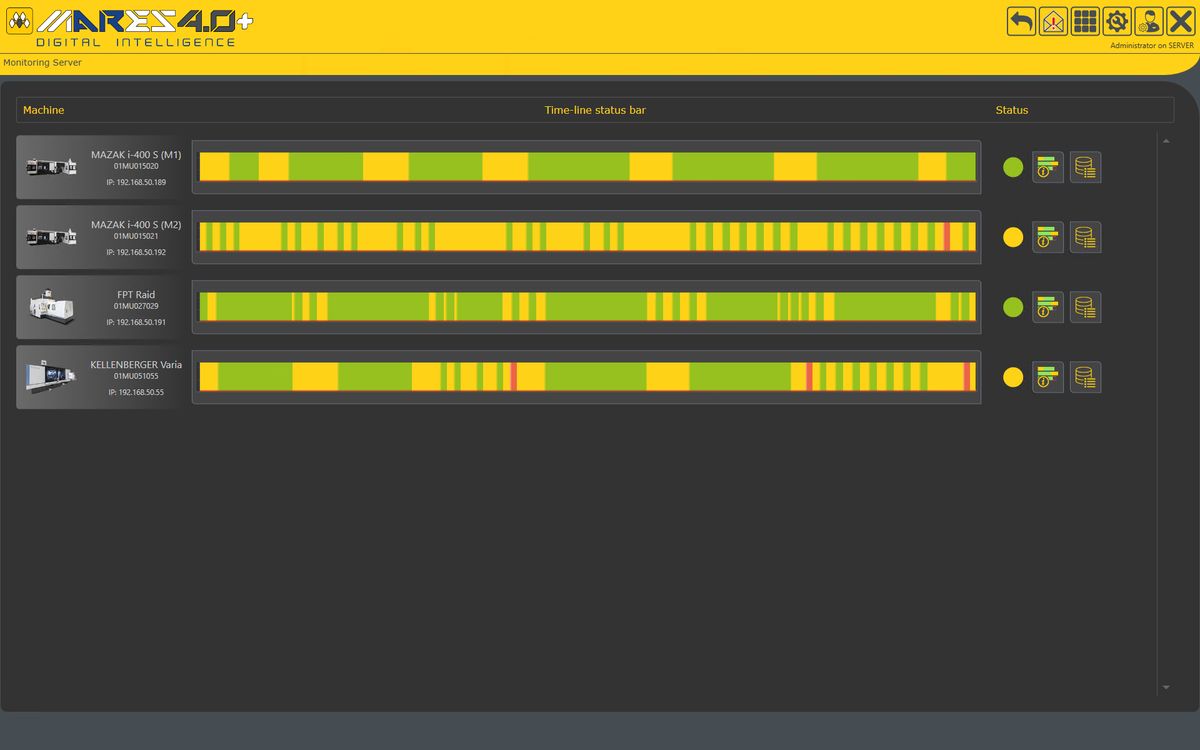Click the X close icon in header
This screenshot has height=750, width=1200.
point(1181,21)
